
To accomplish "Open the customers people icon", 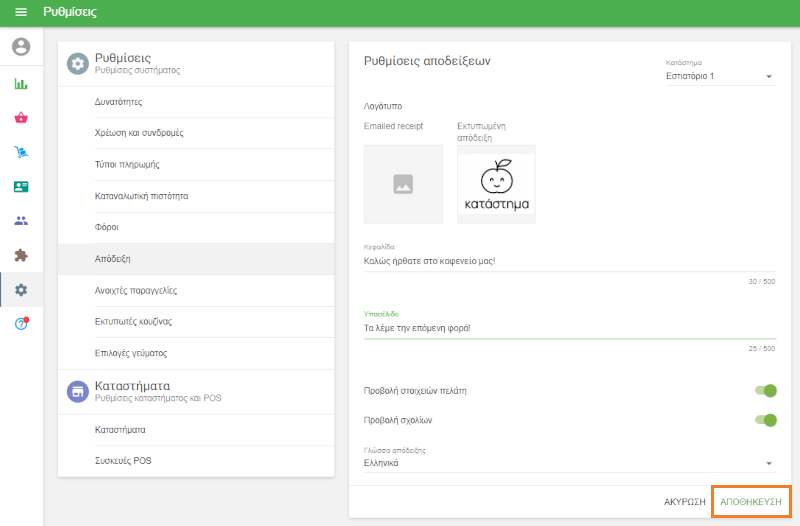I will click(21, 221).
